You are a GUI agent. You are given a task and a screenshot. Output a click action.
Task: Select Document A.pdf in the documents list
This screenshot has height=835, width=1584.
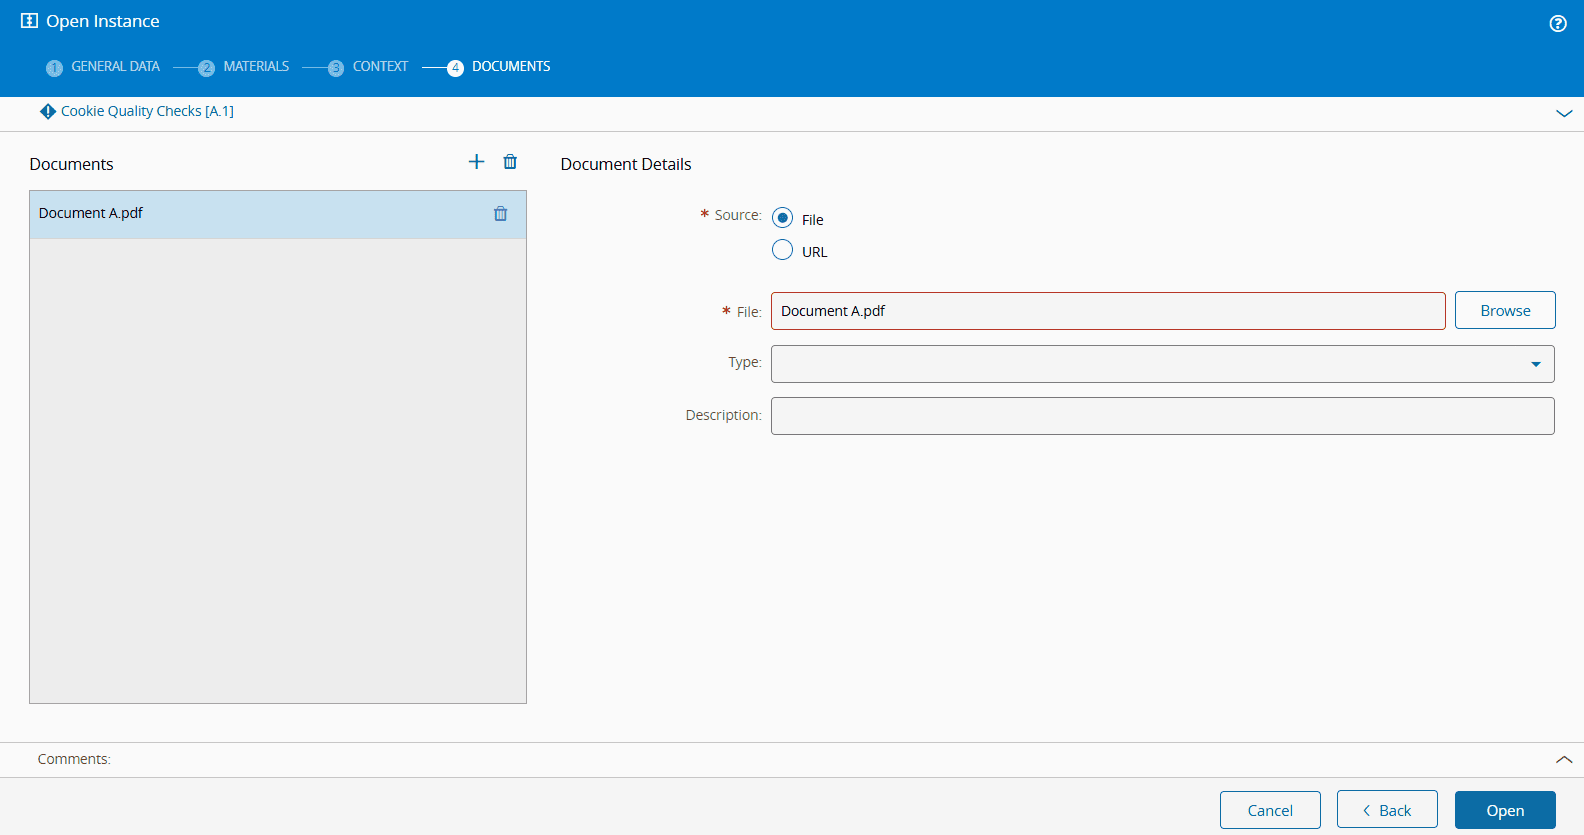pyautogui.click(x=250, y=214)
